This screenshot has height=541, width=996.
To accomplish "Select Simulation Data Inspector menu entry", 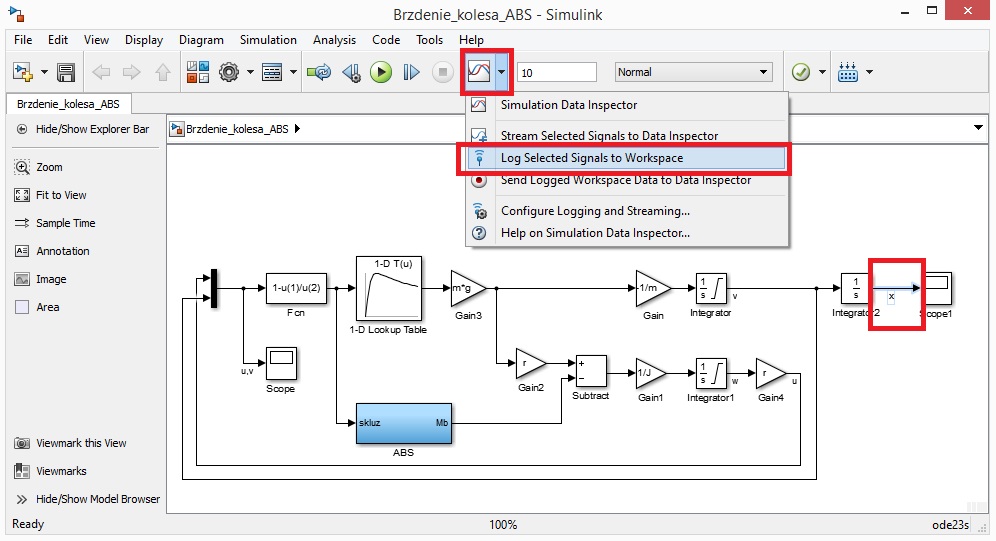I will (628, 105).
